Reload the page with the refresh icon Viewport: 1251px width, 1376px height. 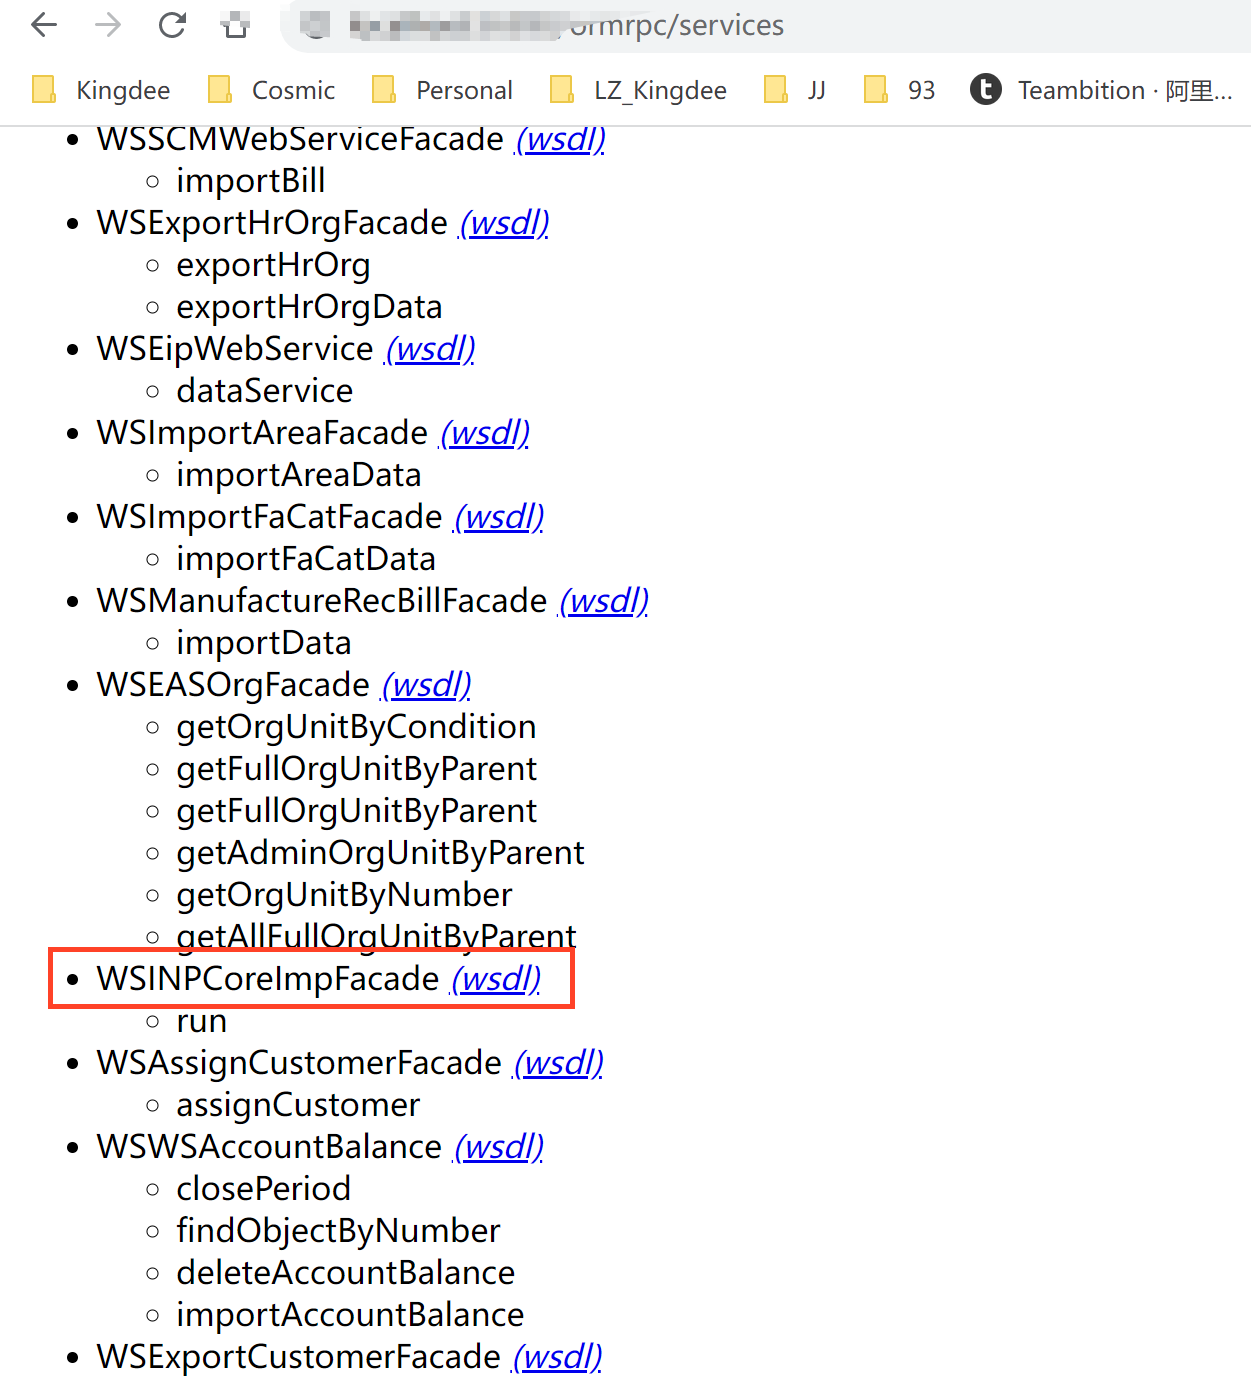(x=172, y=25)
